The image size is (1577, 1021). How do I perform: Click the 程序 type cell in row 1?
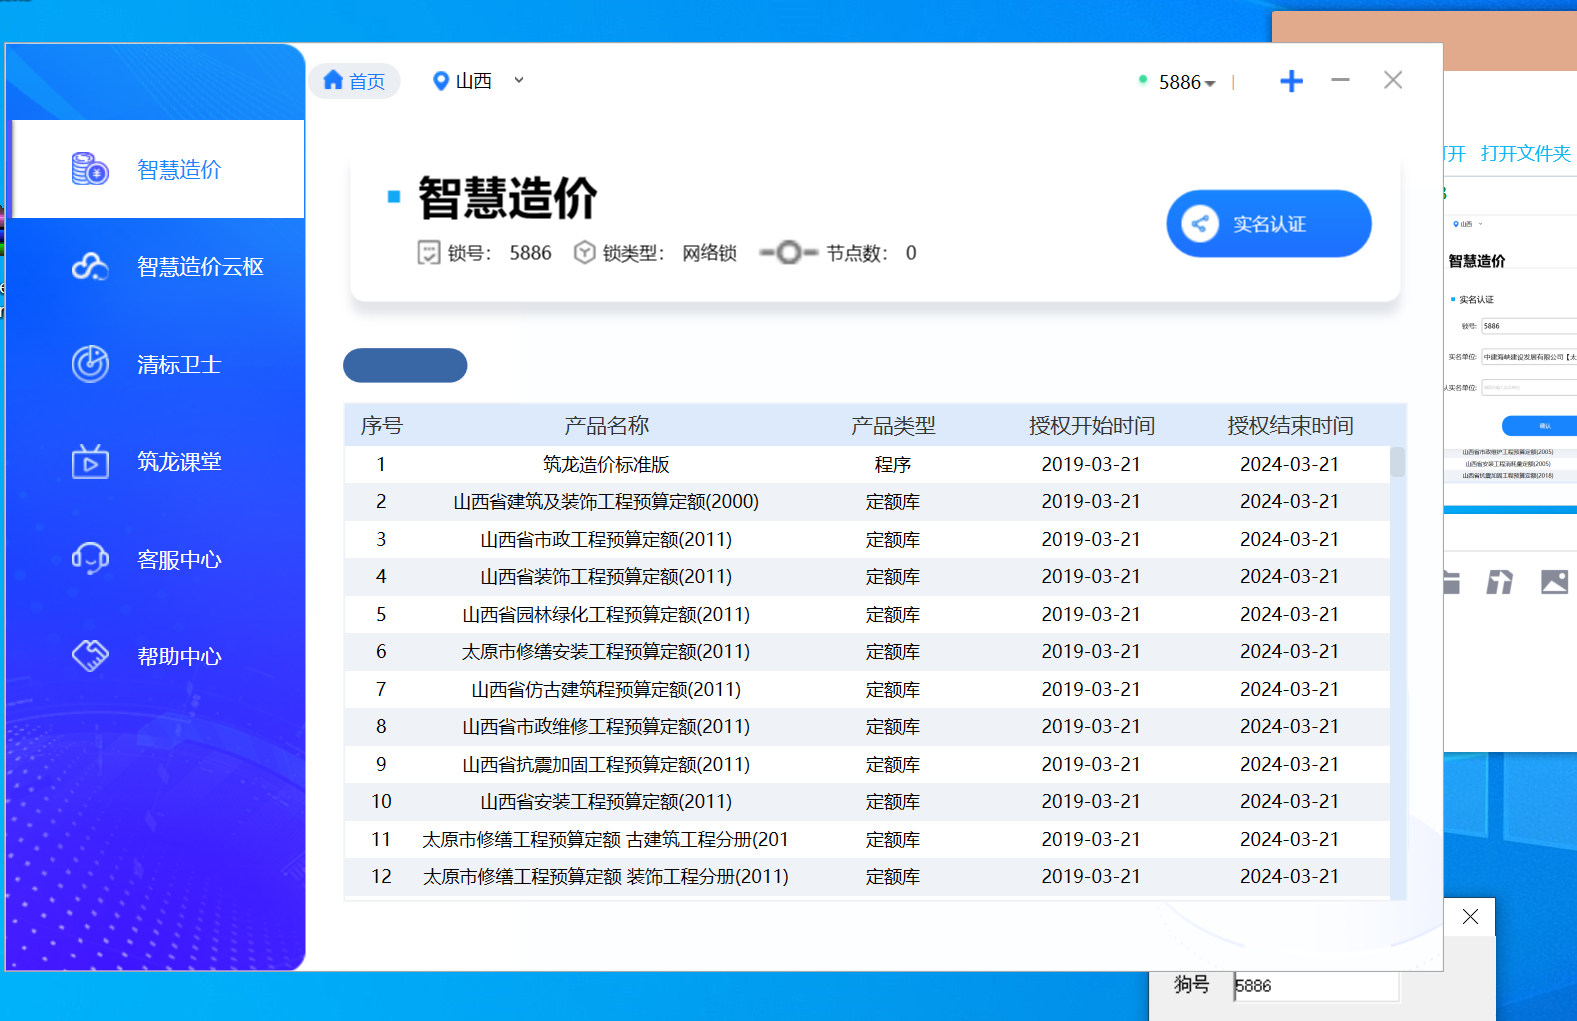pos(893,464)
